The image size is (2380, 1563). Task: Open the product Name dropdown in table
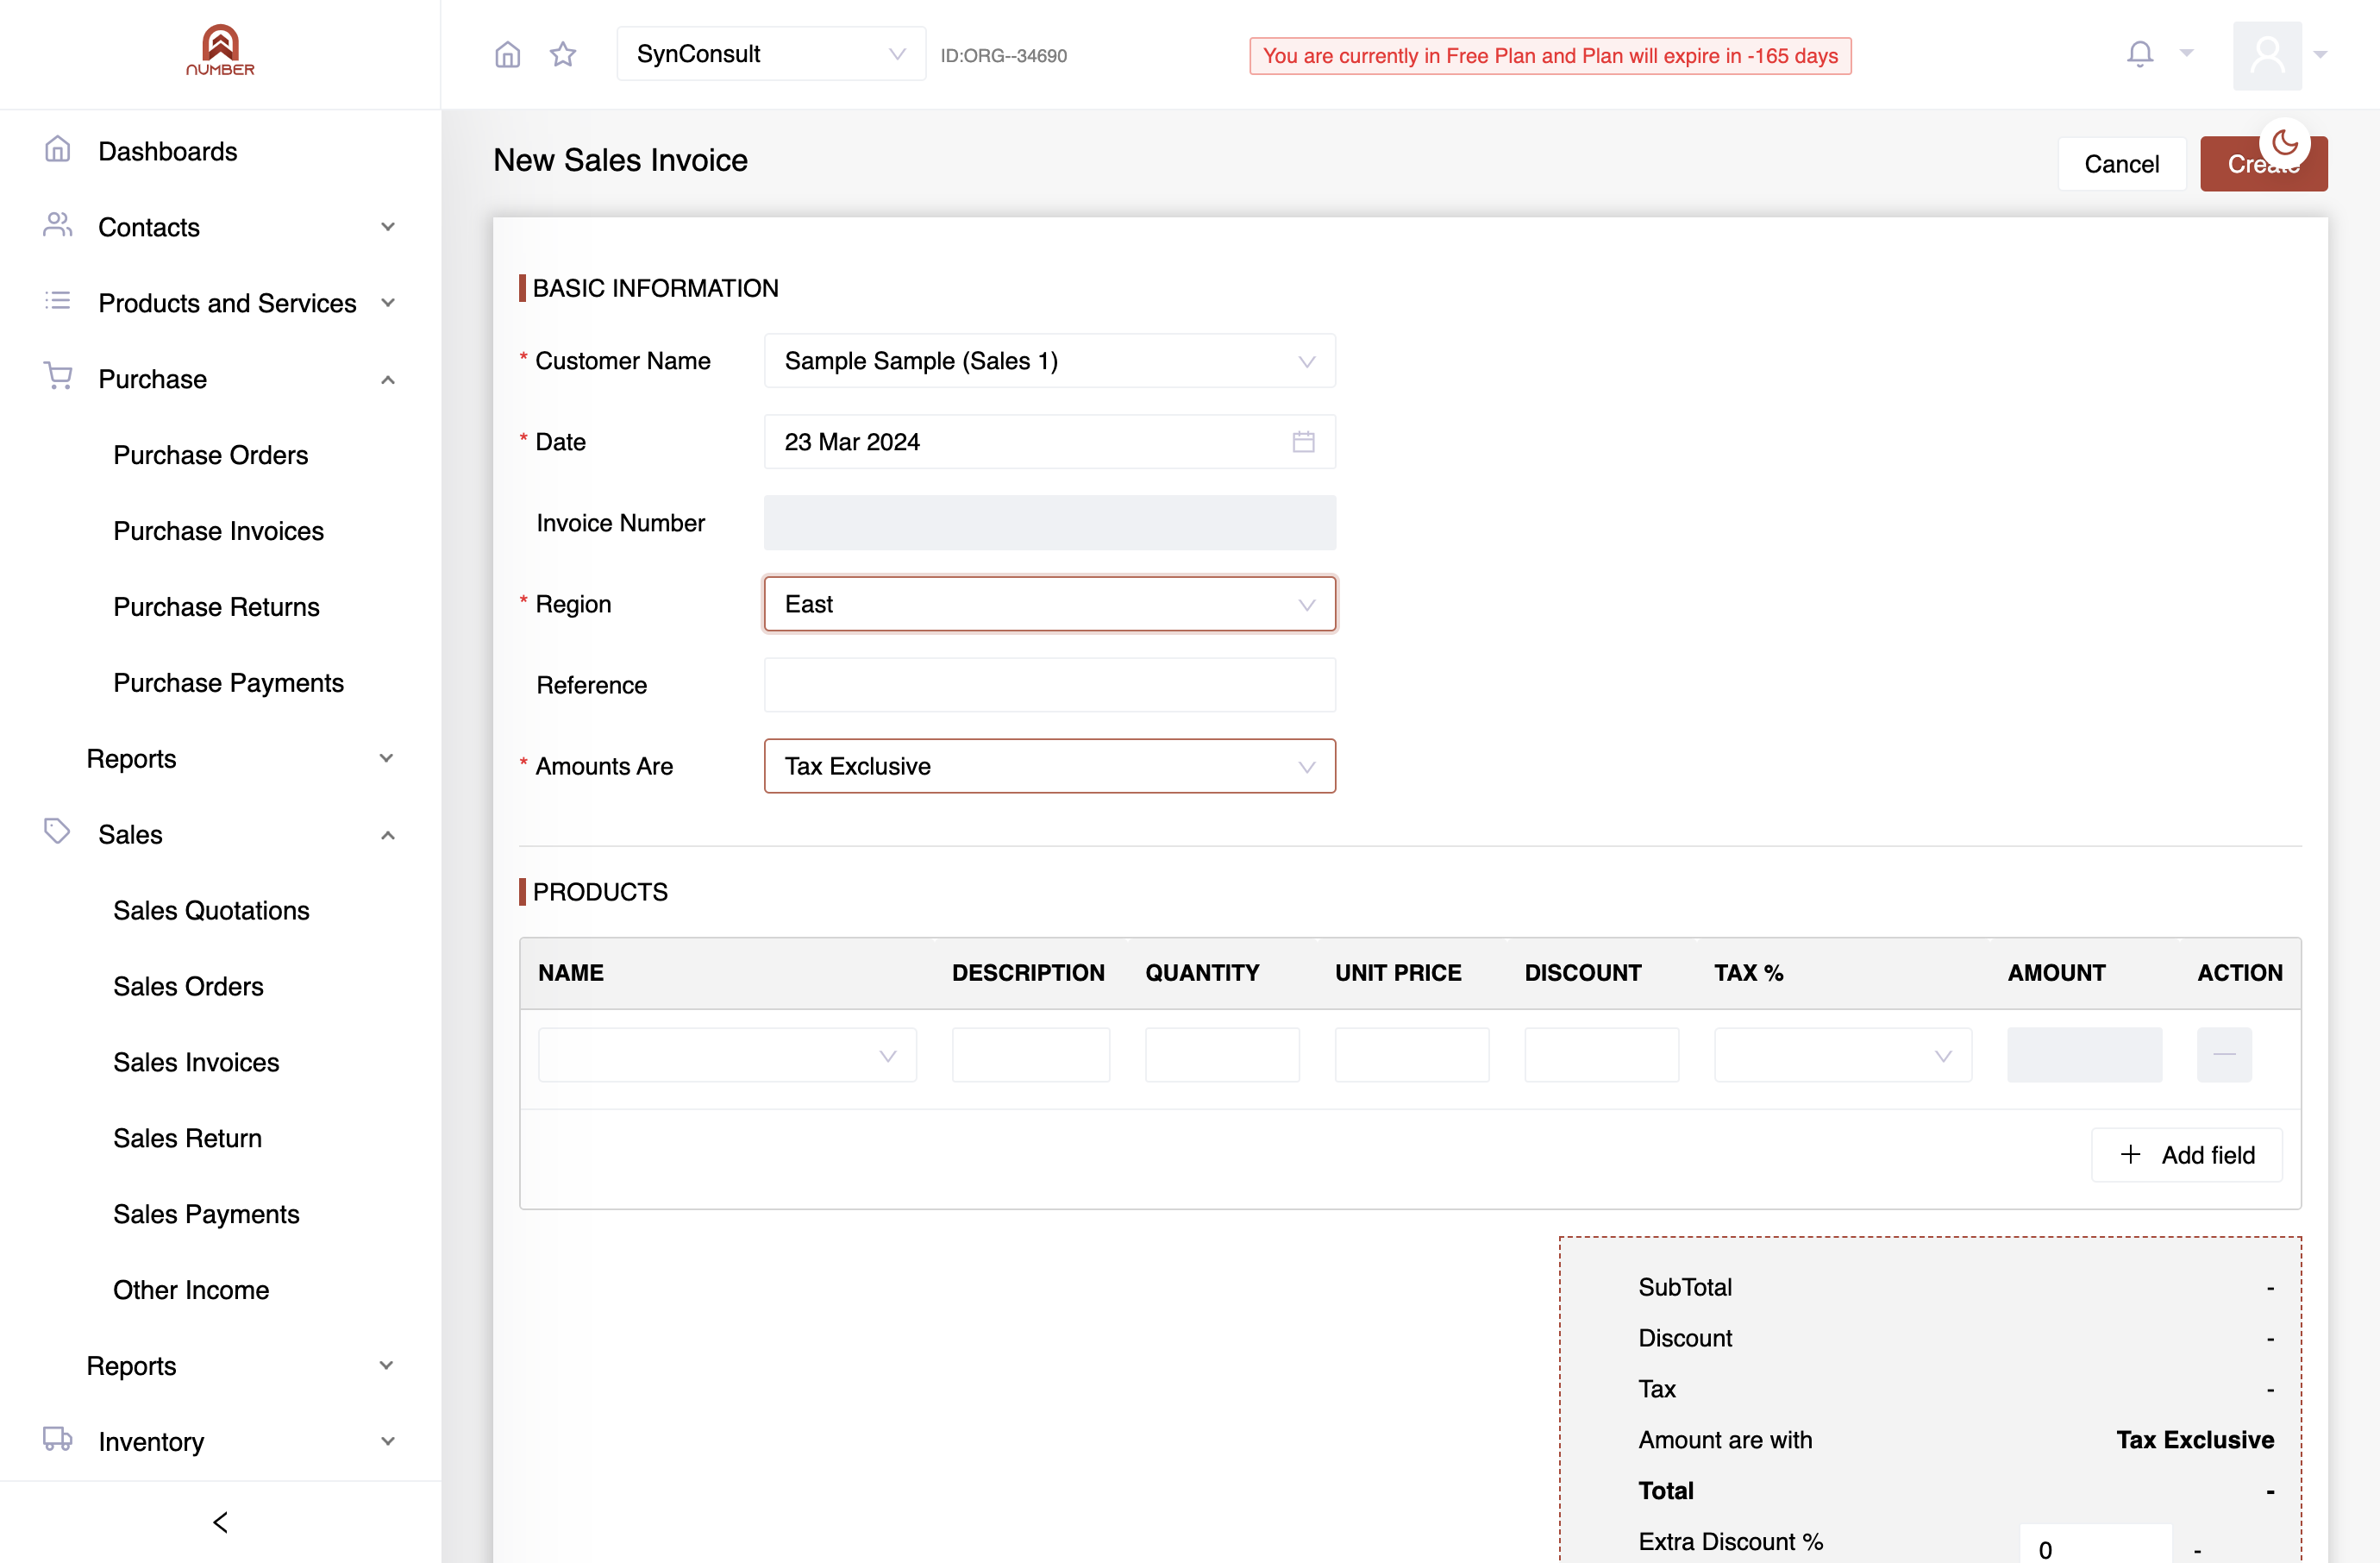tap(727, 1055)
